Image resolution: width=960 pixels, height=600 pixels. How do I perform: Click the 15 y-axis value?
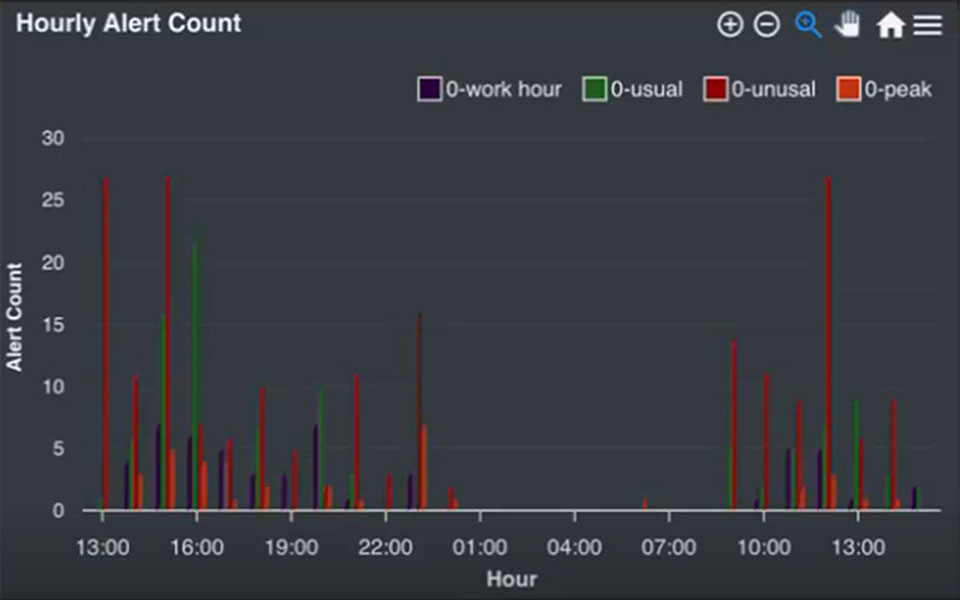[53, 324]
